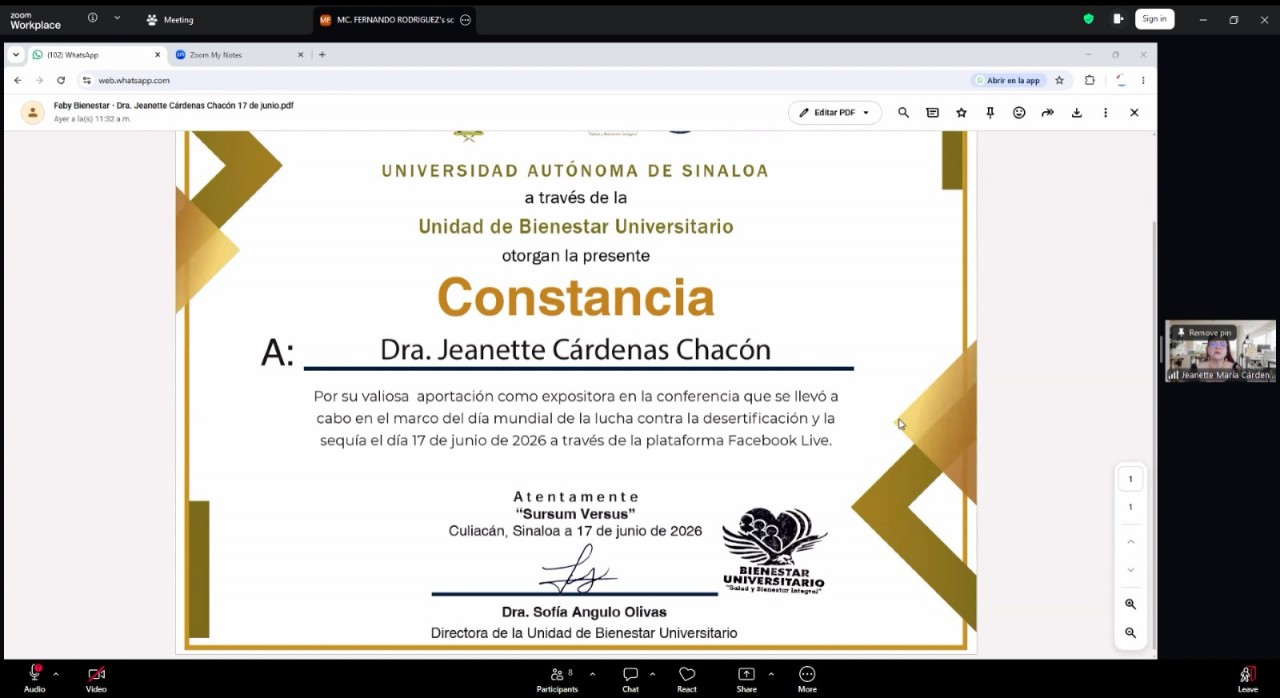
Task: Click the site info icon in address bar
Action: pos(87,80)
